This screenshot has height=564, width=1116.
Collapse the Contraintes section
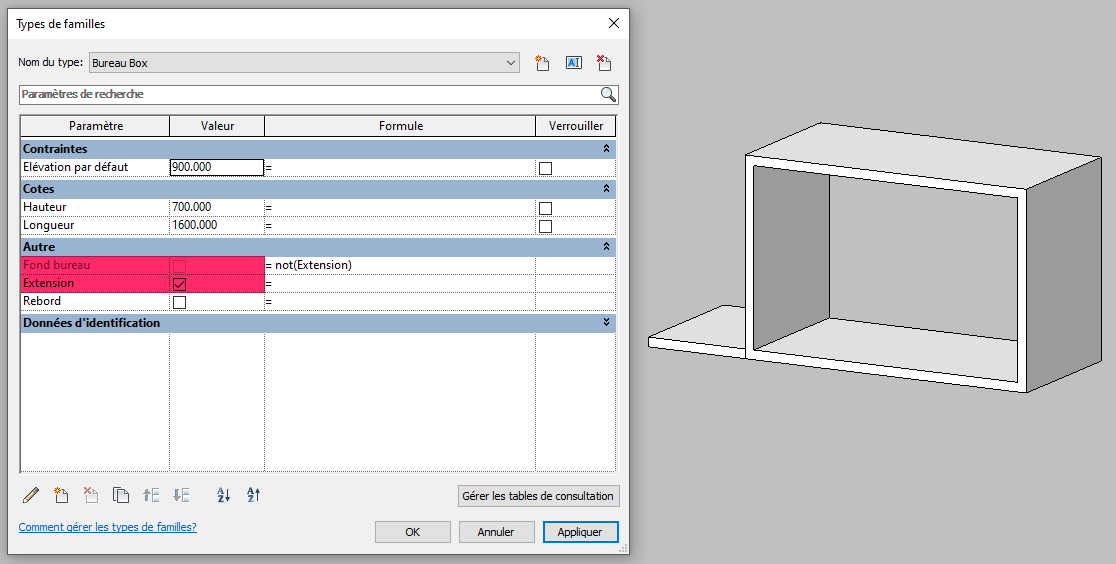605,148
